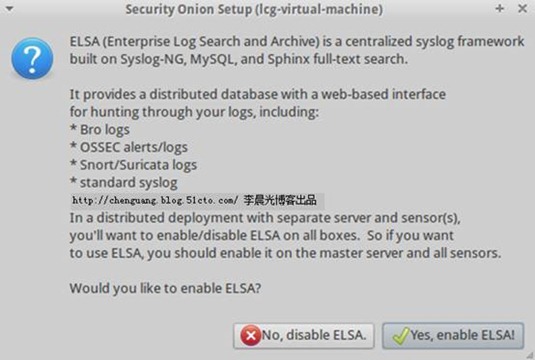Screen dimensions: 535x360
Task: Click the "ELSA (Enterprise Log Search" sentence
Action: pos(297,41)
